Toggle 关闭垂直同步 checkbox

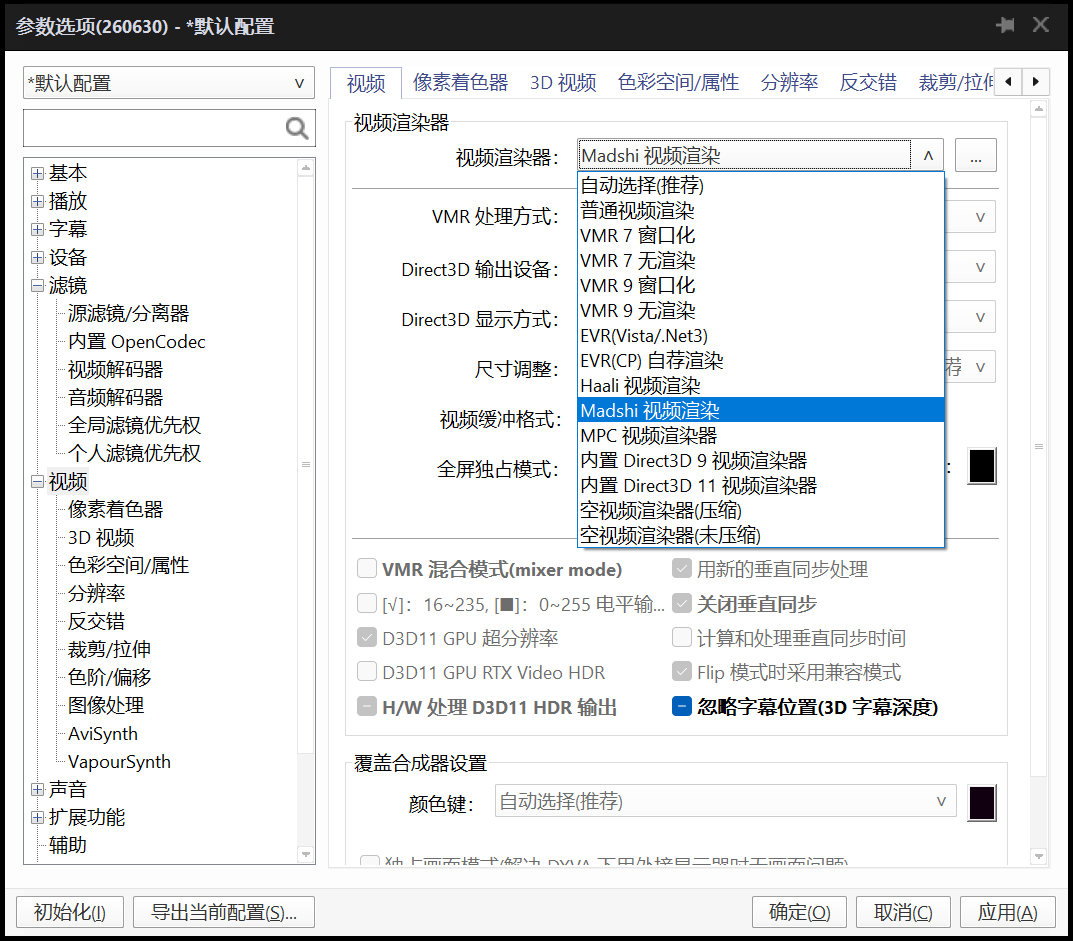[682, 603]
